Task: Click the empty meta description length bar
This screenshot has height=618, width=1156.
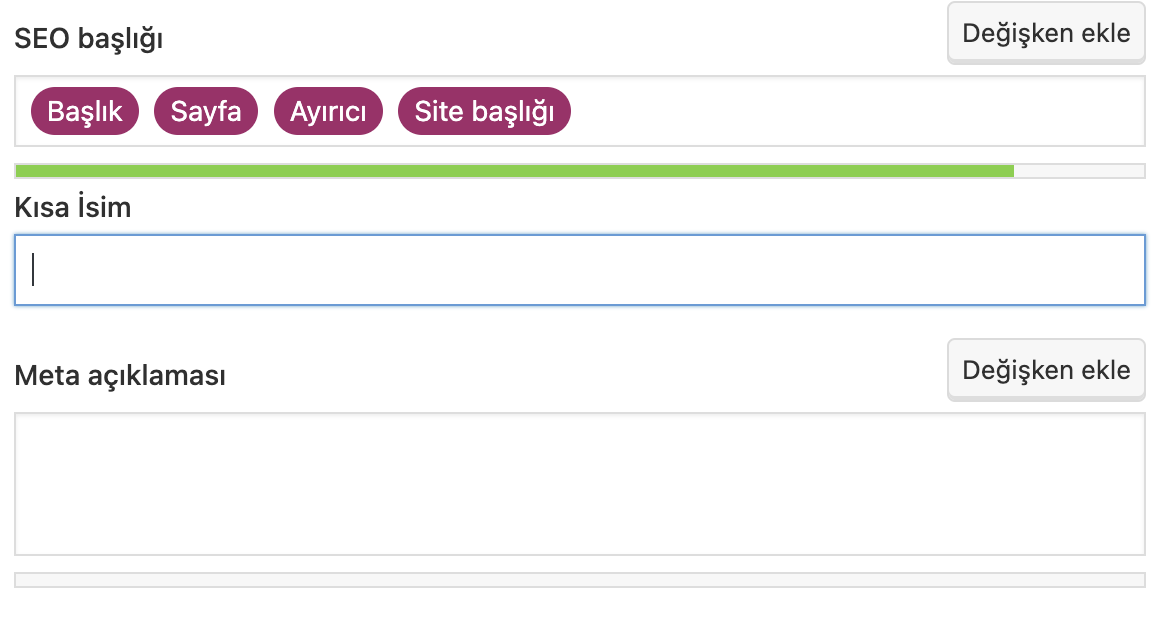Action: [579, 580]
